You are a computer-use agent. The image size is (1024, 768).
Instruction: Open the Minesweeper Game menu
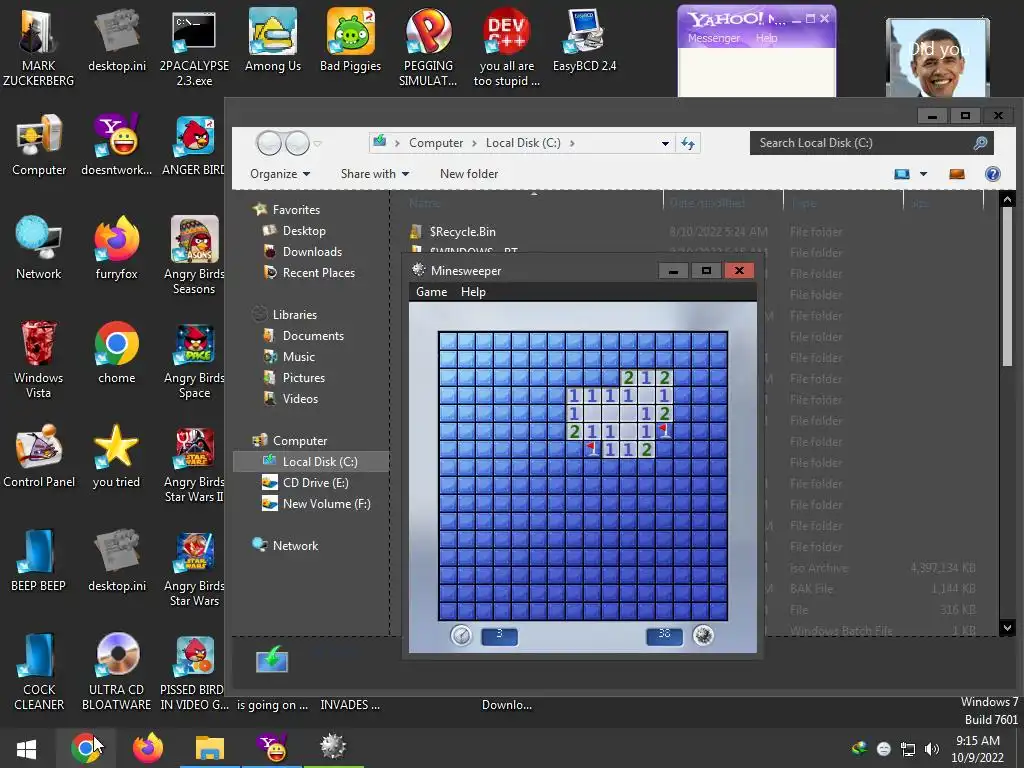tap(431, 292)
